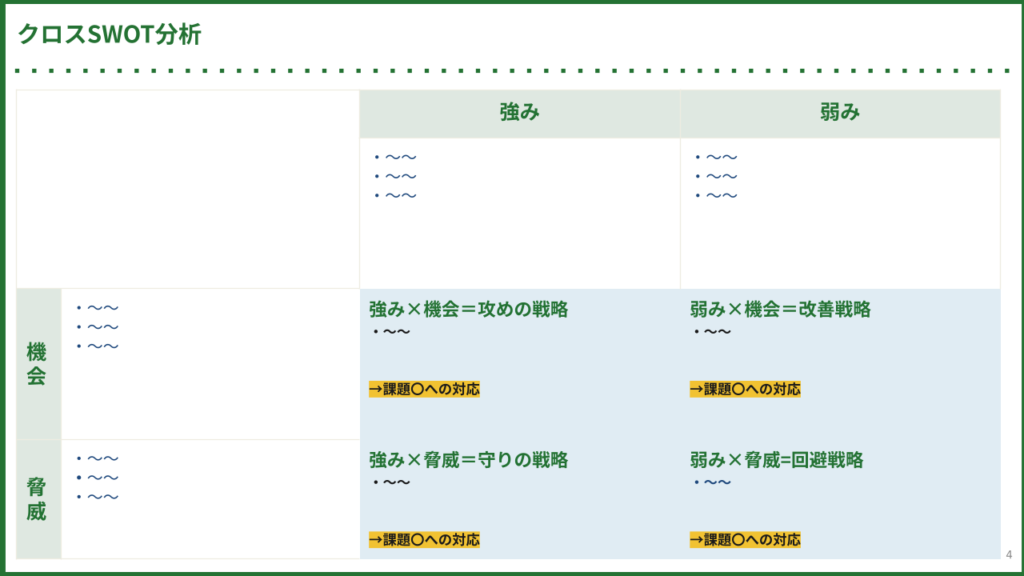Click first bullet under 弱み header

[x=721, y=157]
